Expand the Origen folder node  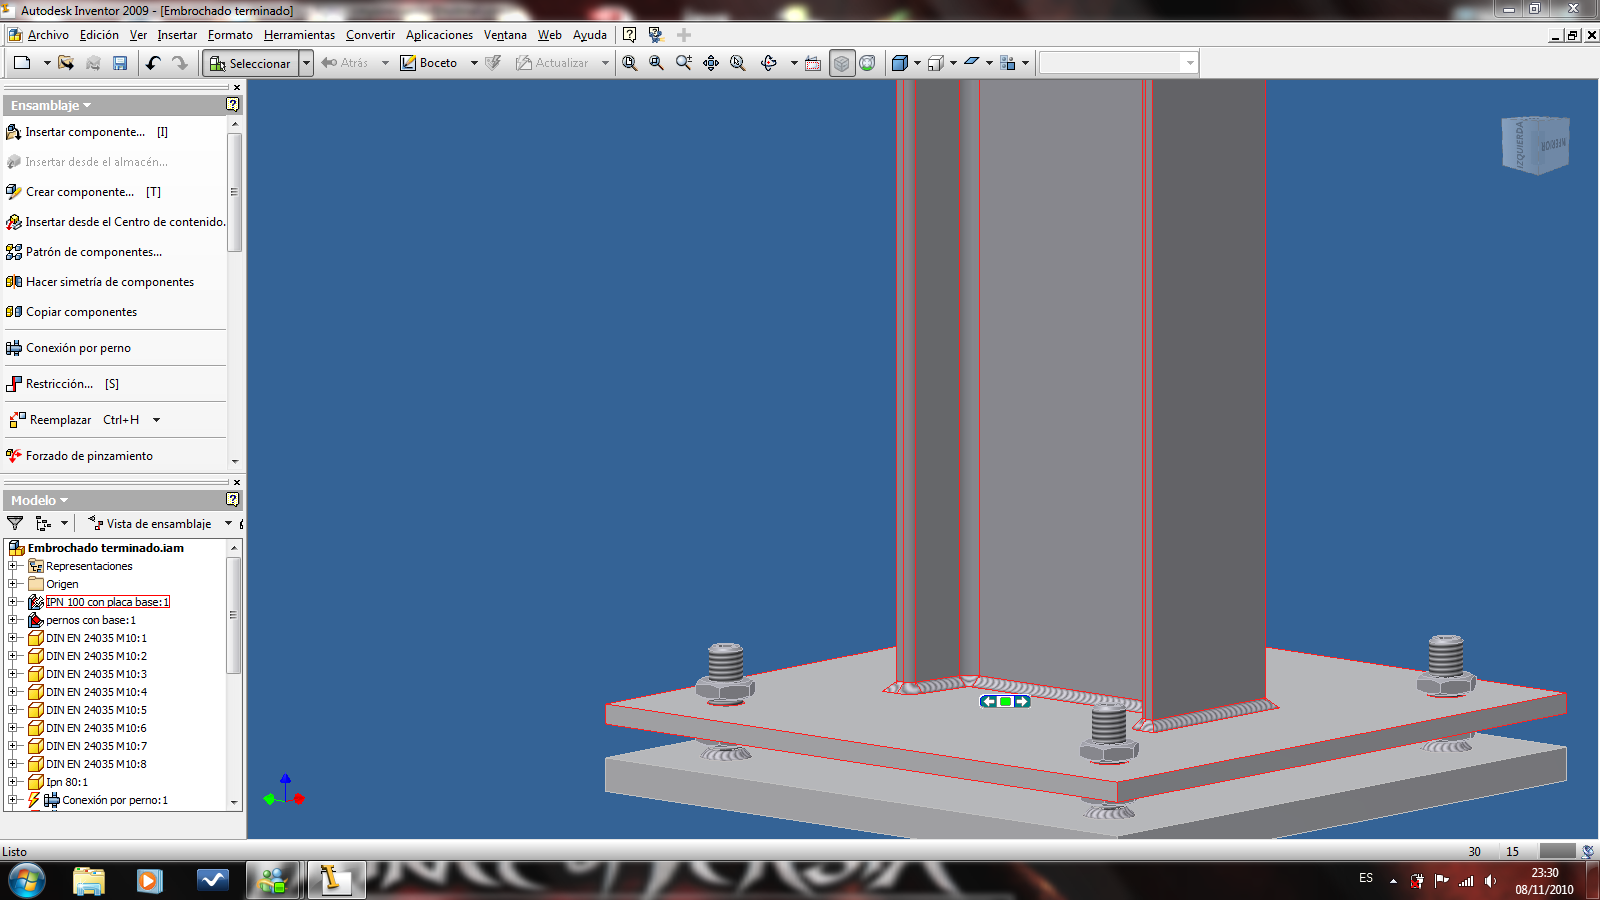pos(13,584)
